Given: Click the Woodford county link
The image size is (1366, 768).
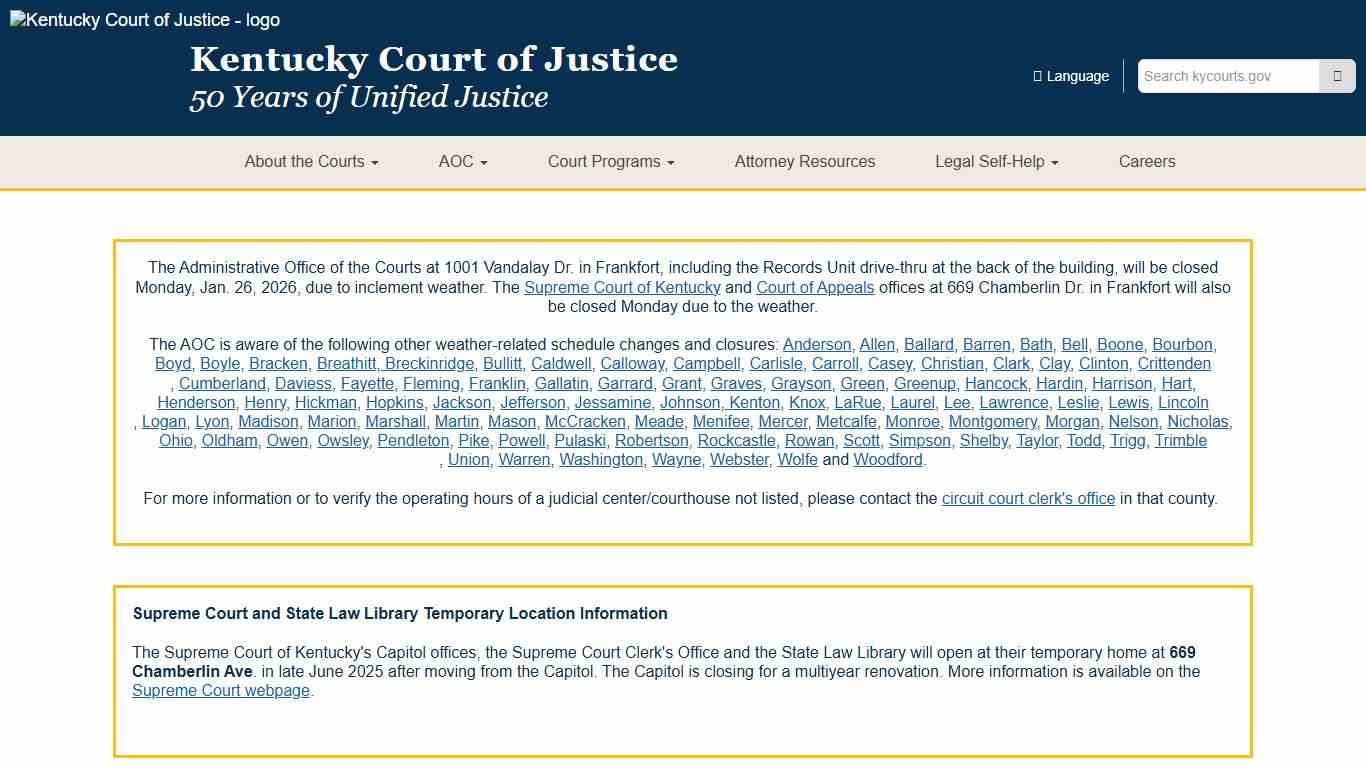Looking at the screenshot, I should point(887,459).
